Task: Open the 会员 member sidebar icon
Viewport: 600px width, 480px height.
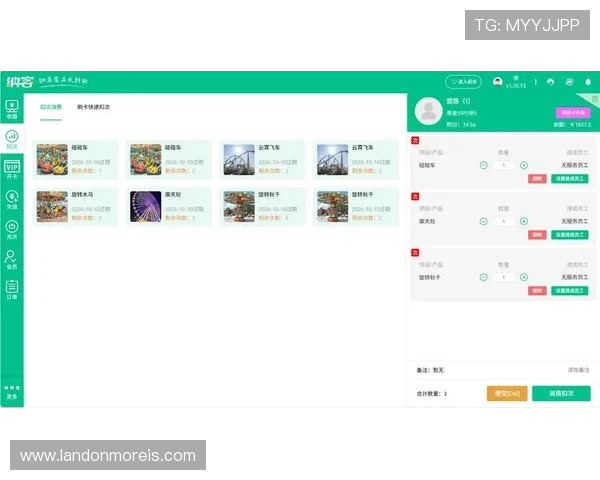Action: [x=12, y=259]
